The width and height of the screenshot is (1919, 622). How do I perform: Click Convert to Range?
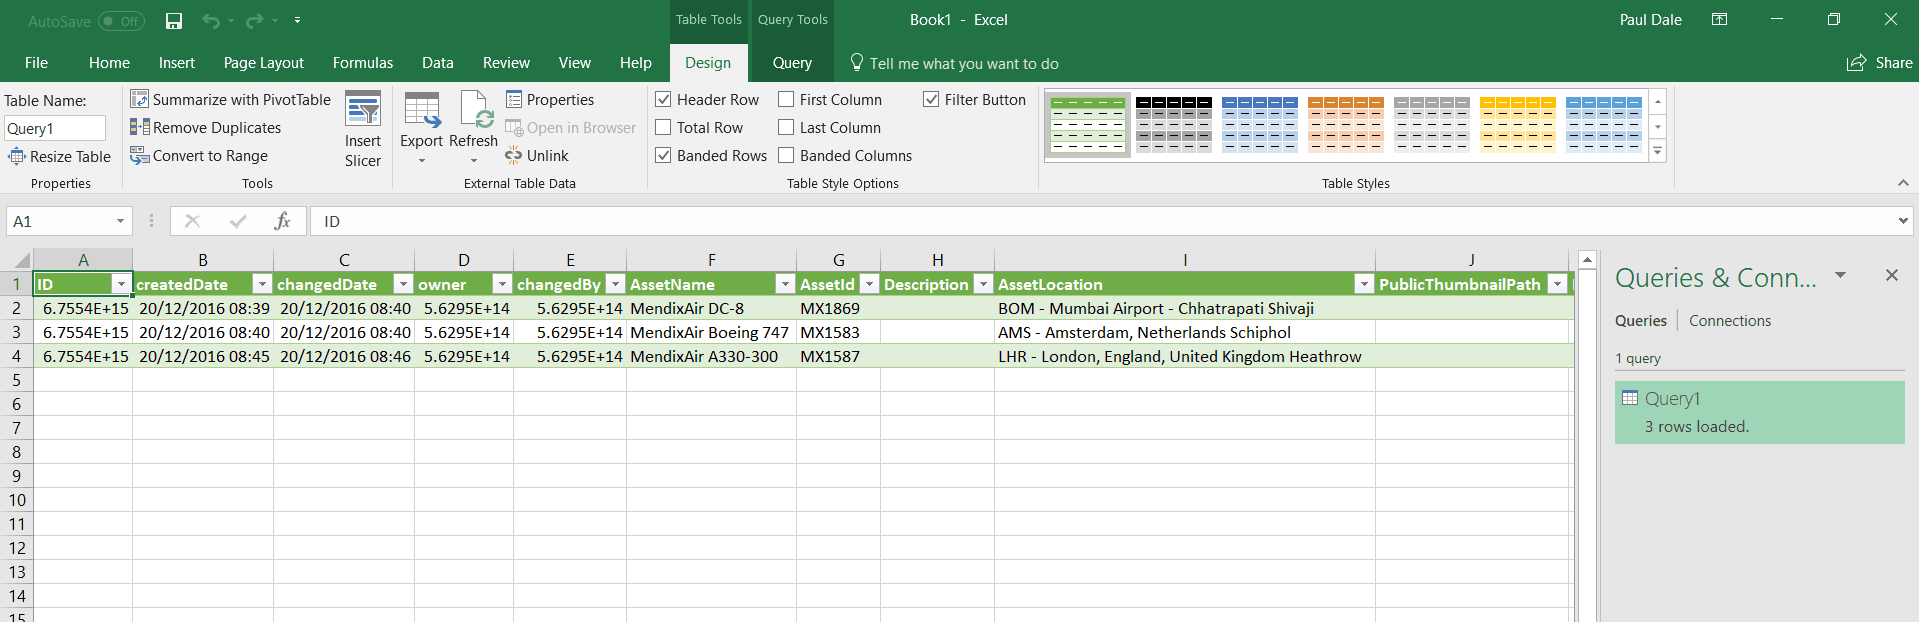click(200, 155)
